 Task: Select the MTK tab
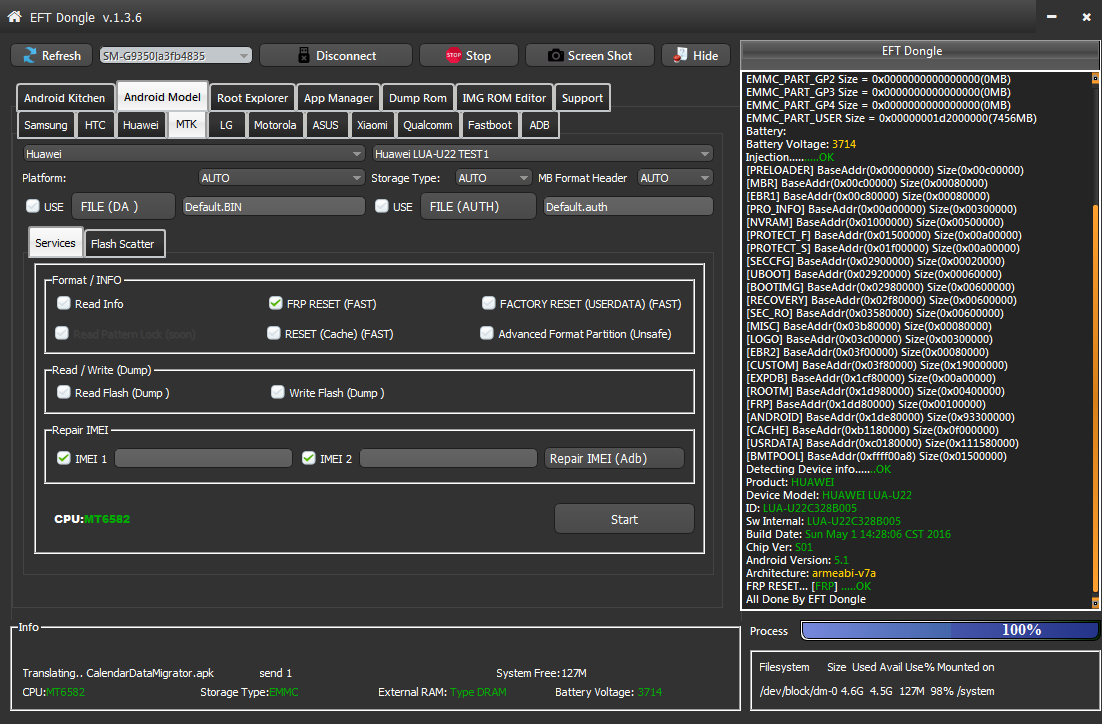(x=186, y=124)
